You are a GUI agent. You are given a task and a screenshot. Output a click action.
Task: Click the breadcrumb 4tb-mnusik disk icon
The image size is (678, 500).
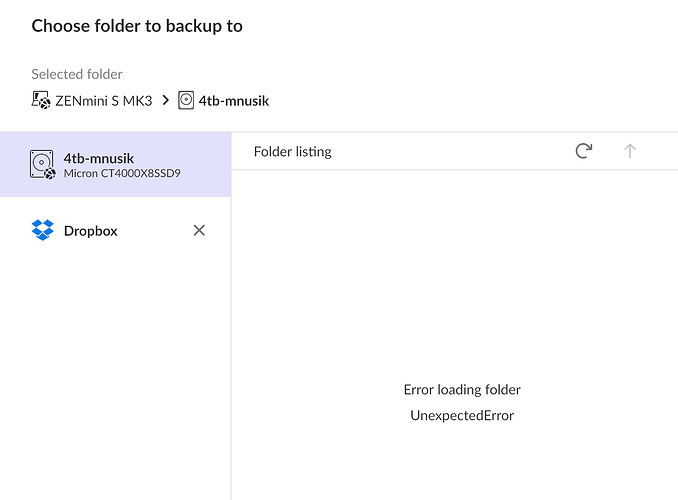coord(186,100)
